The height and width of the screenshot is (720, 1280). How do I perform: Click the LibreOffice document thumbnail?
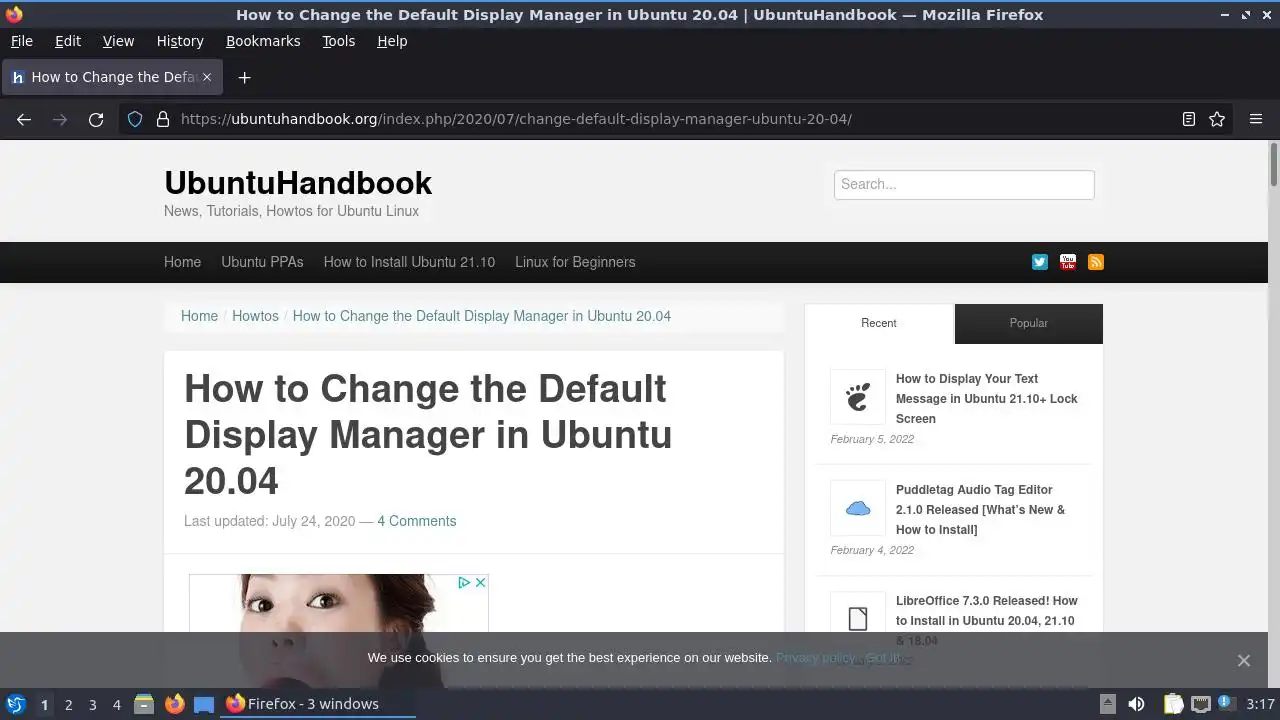click(x=858, y=618)
